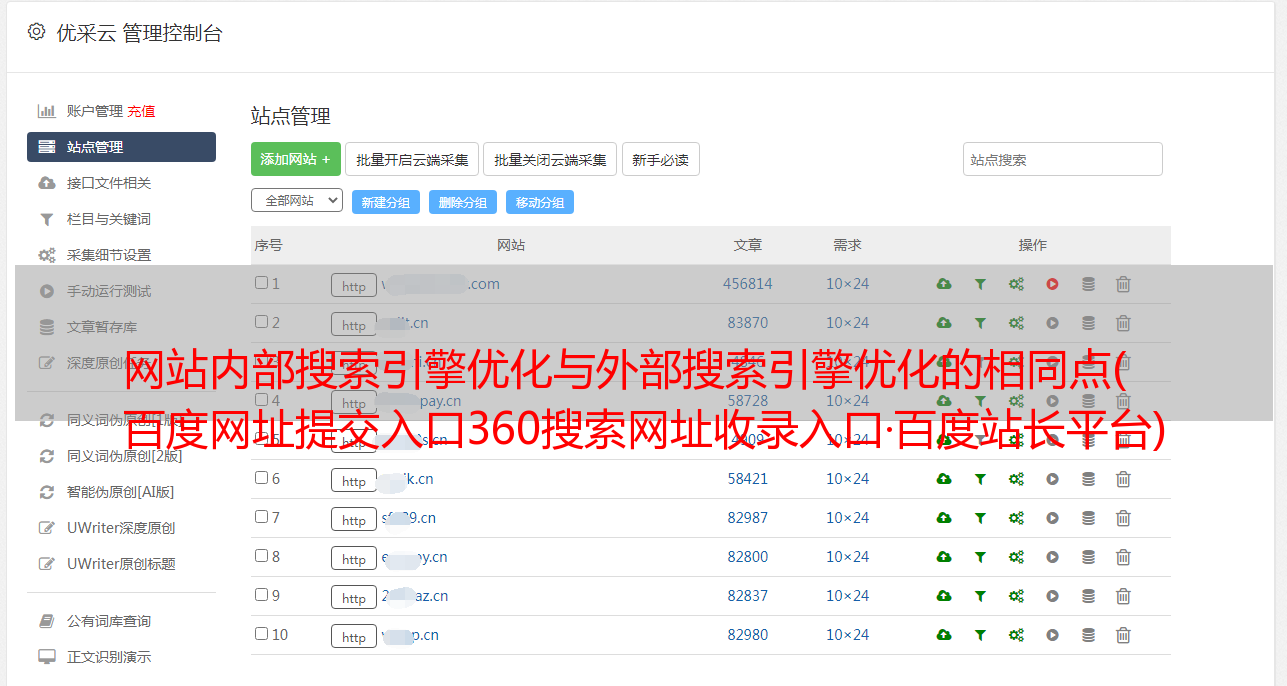This screenshot has height=686, width=1287.
Task: Click 批量关闭云端采集 button
Action: [x=550, y=159]
